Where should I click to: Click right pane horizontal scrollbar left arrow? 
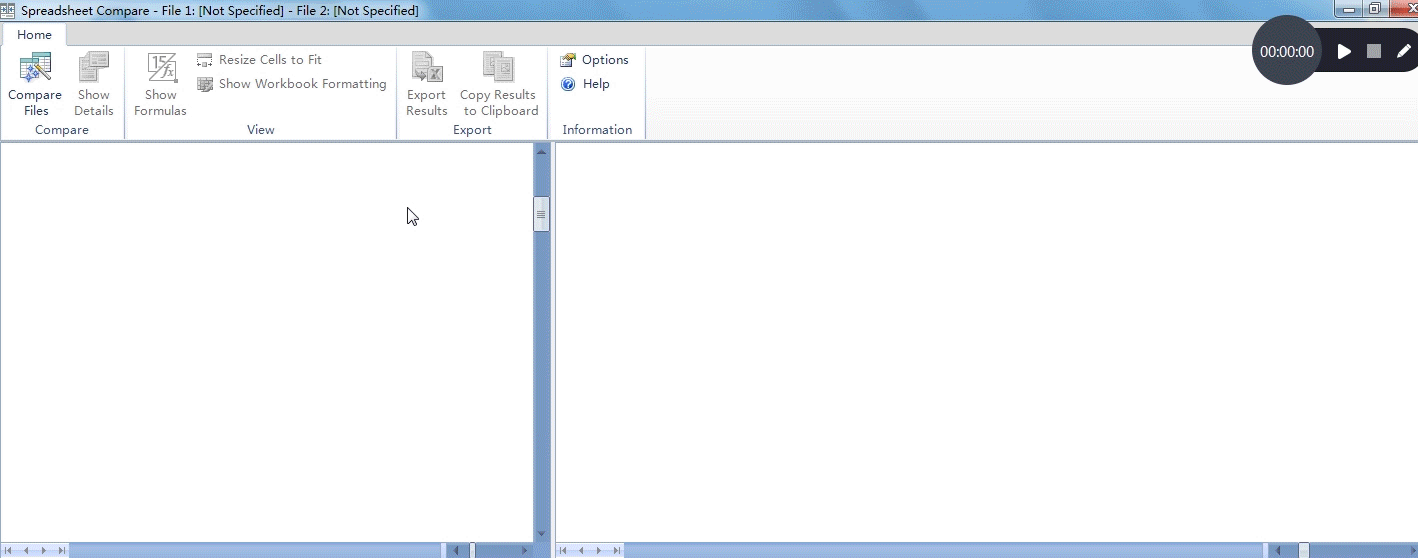click(1279, 551)
